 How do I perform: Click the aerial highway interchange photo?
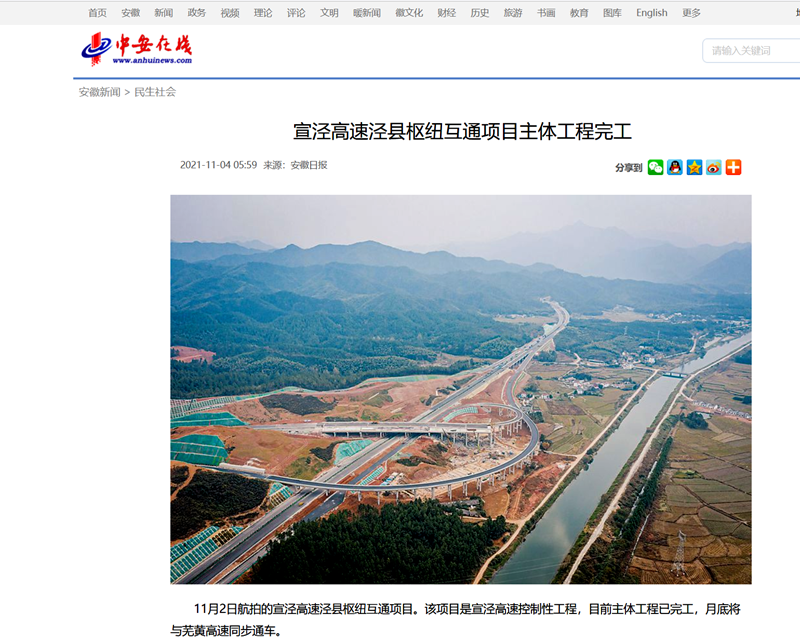coord(460,389)
